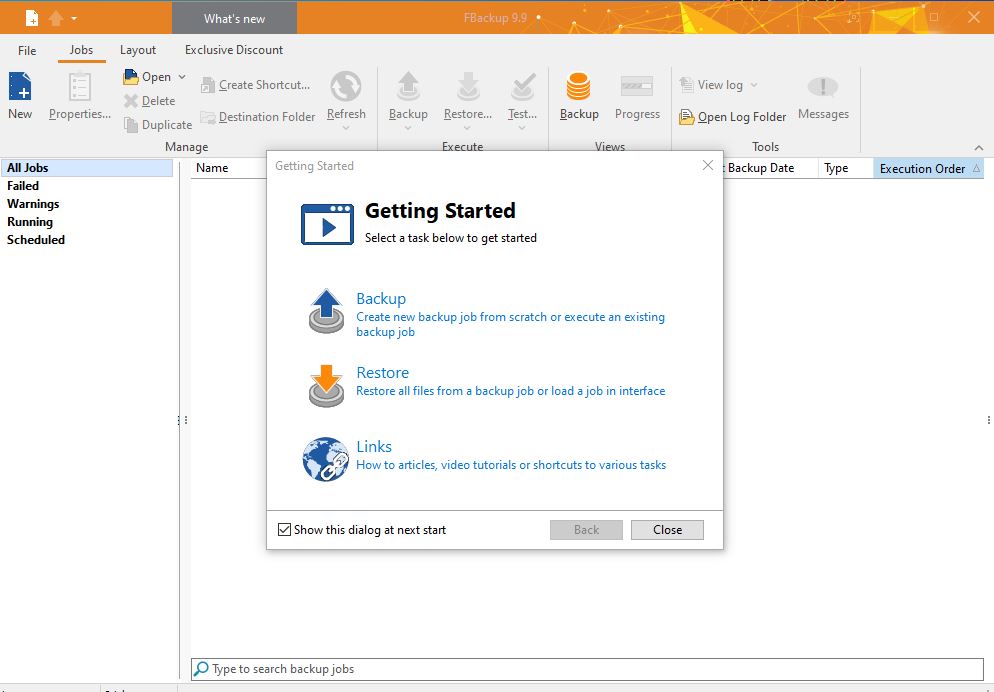The height and width of the screenshot is (692, 994).
Task: Sort by the Name column header
Action: coord(229,168)
